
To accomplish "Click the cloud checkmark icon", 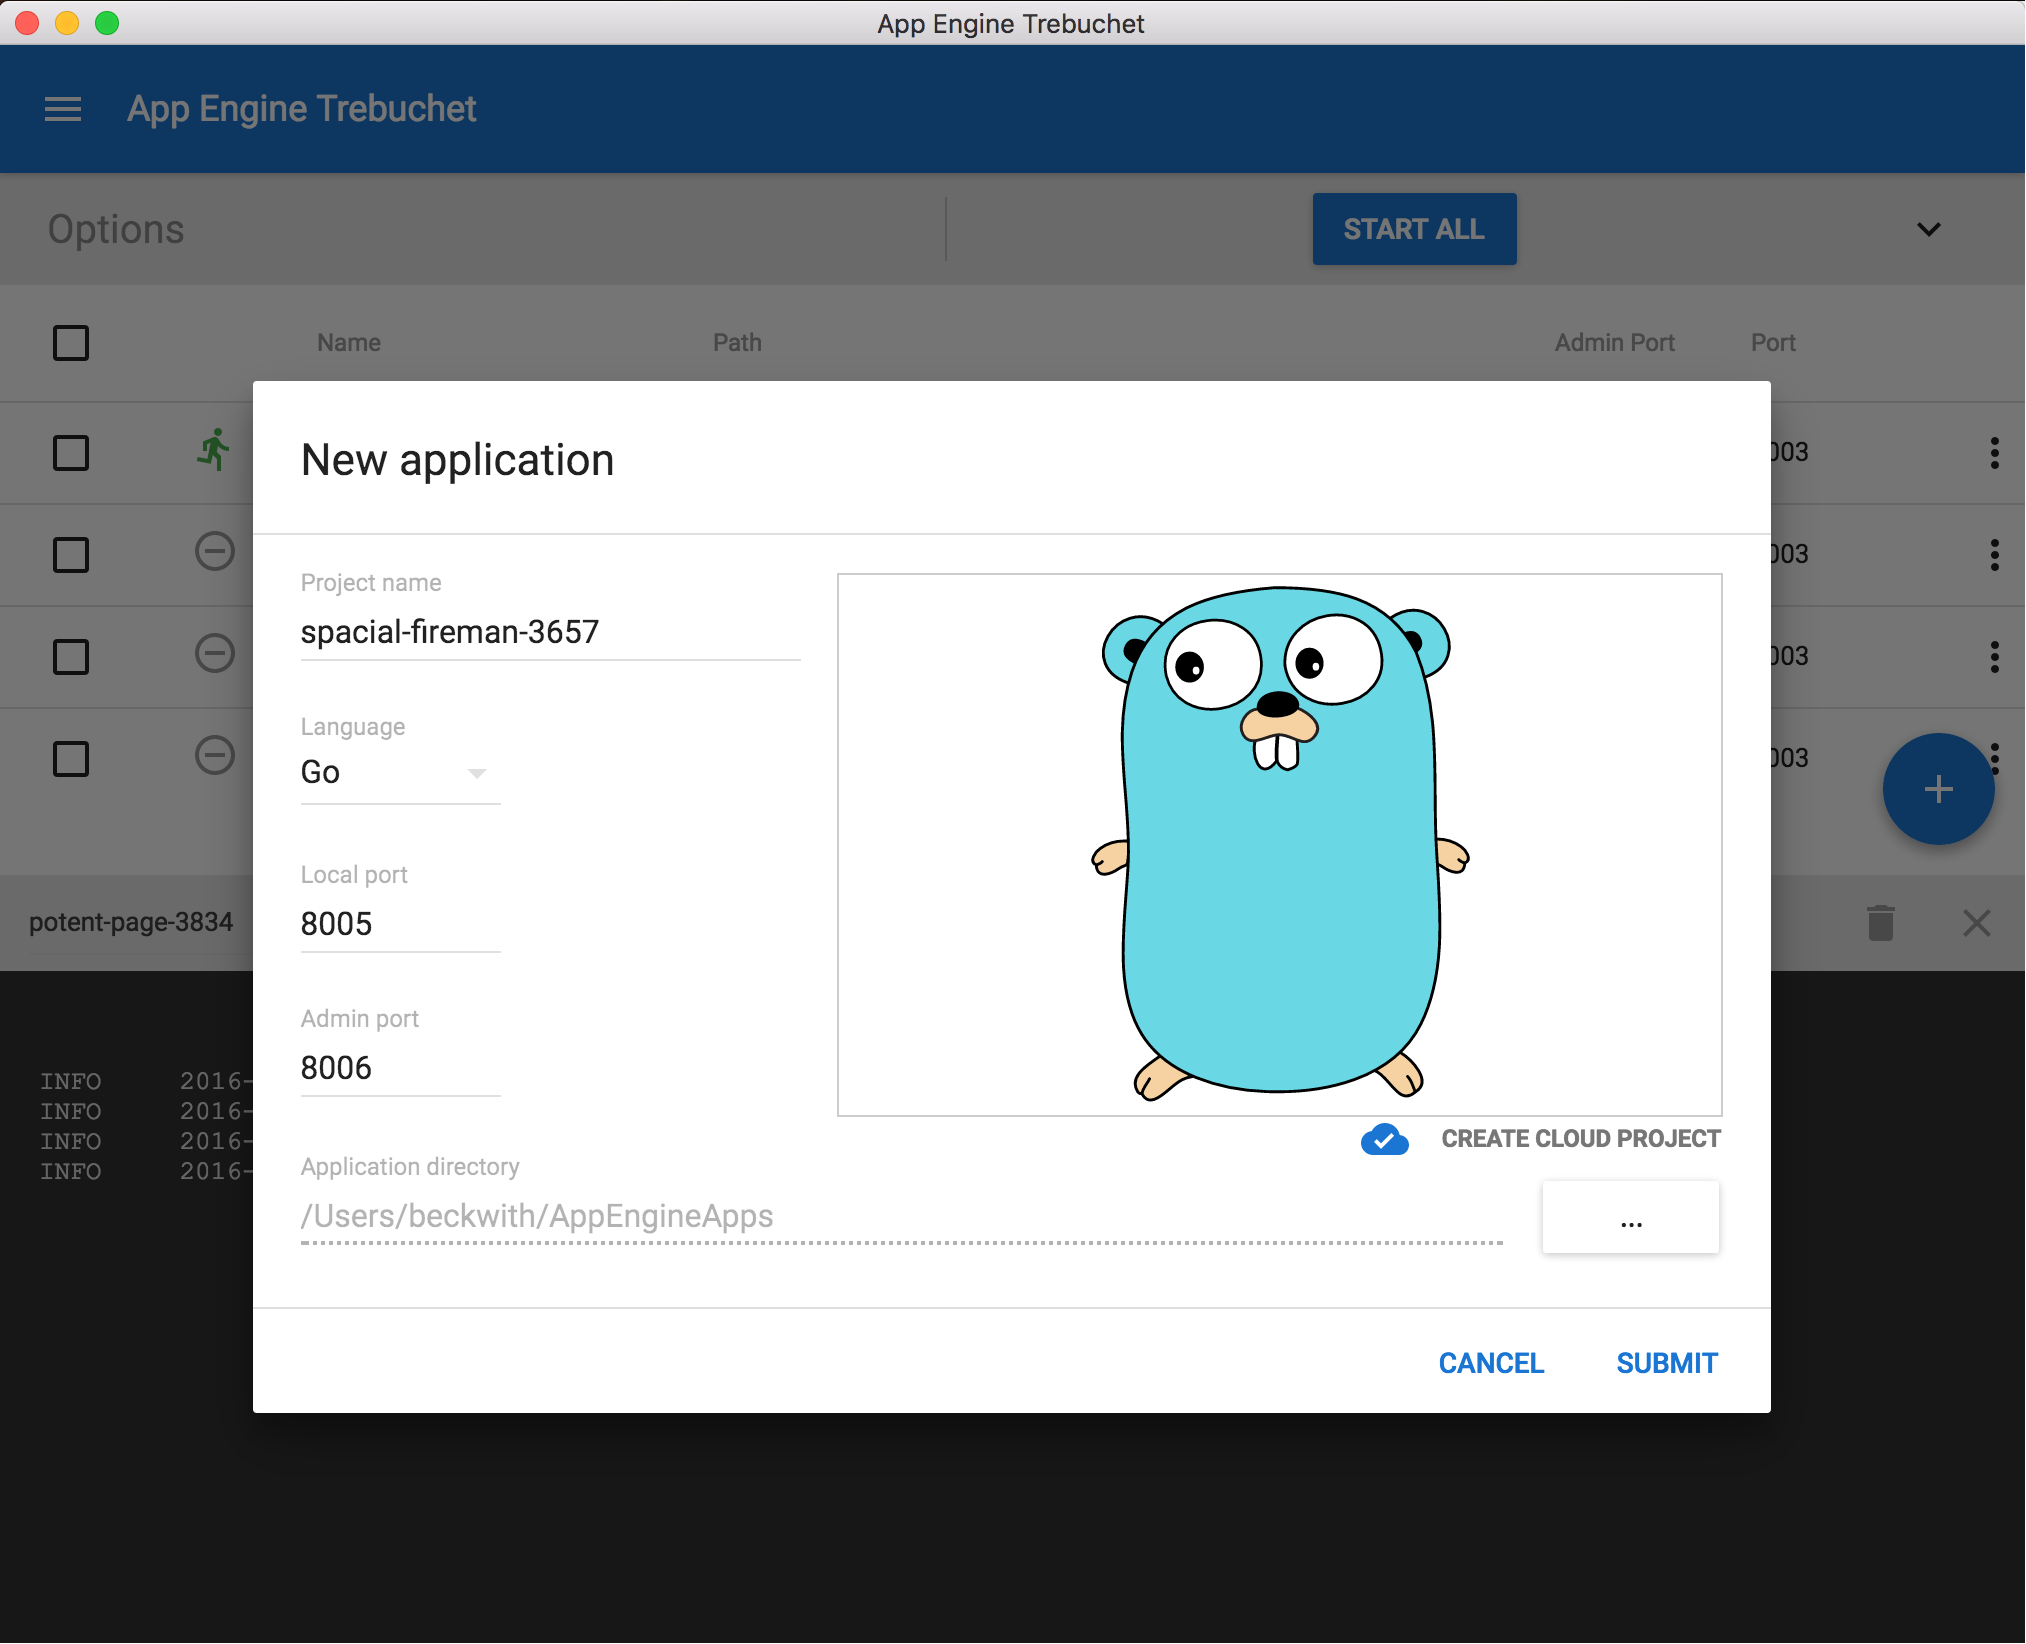I will pos(1384,1139).
